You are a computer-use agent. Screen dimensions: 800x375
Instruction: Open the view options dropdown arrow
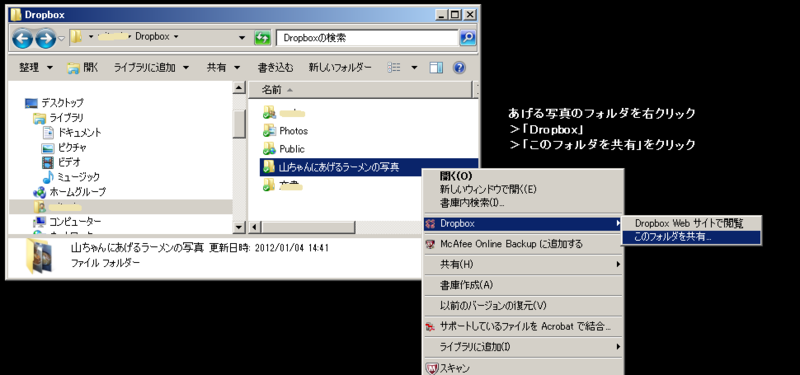414,67
